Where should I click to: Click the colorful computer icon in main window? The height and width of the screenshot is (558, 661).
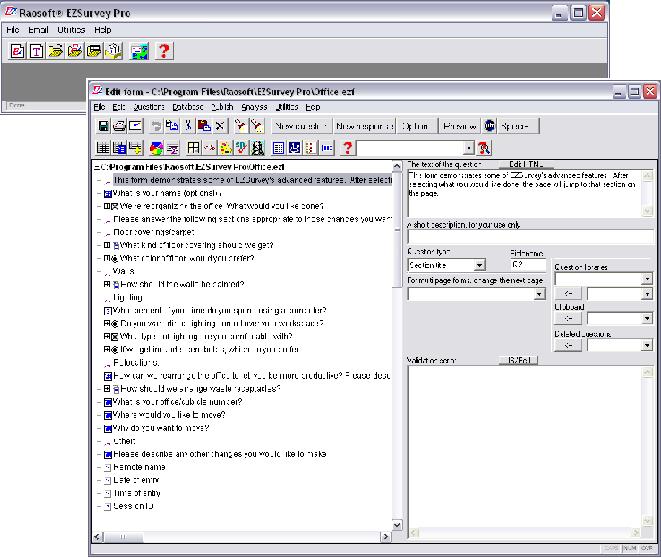coord(139,51)
